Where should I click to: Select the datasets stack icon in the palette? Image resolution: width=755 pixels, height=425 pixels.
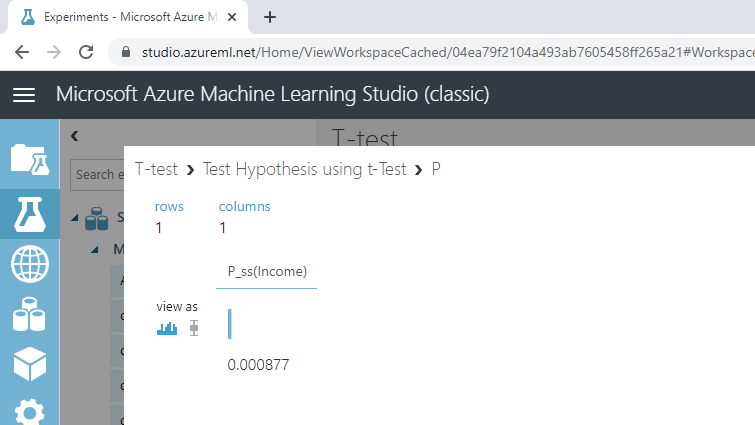tap(96, 219)
